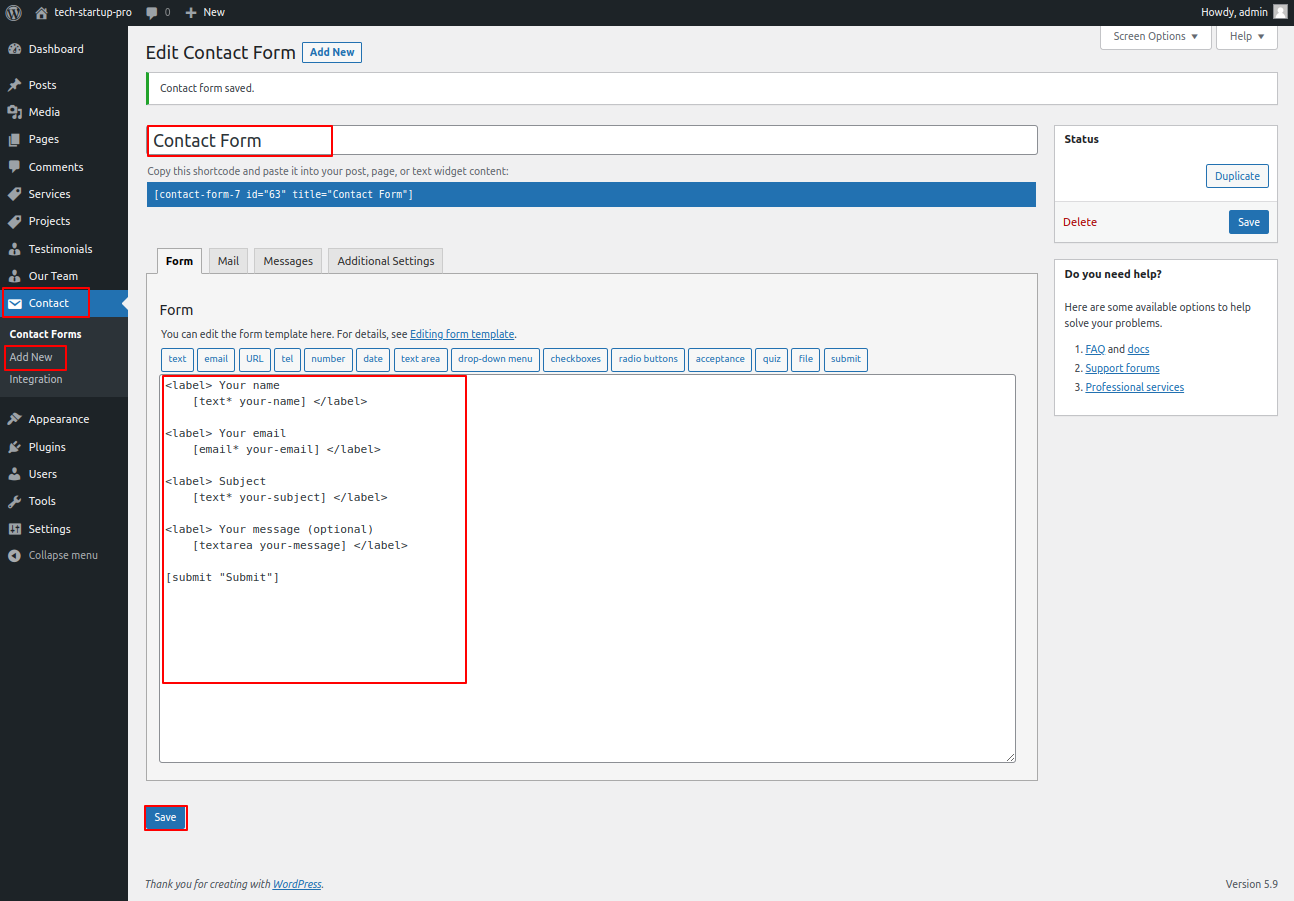Image resolution: width=1294 pixels, height=901 pixels.
Task: Open the Media library icon
Action: click(x=15, y=112)
